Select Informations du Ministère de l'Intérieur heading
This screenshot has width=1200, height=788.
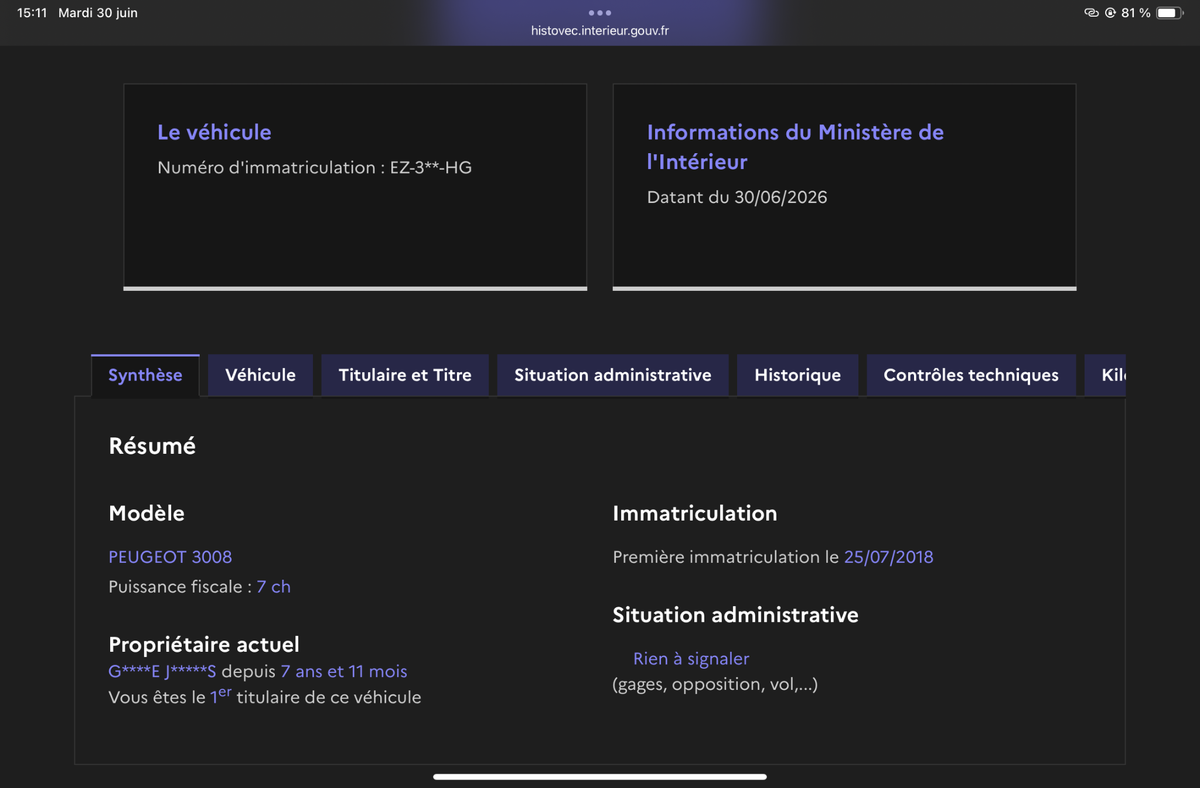coord(795,146)
